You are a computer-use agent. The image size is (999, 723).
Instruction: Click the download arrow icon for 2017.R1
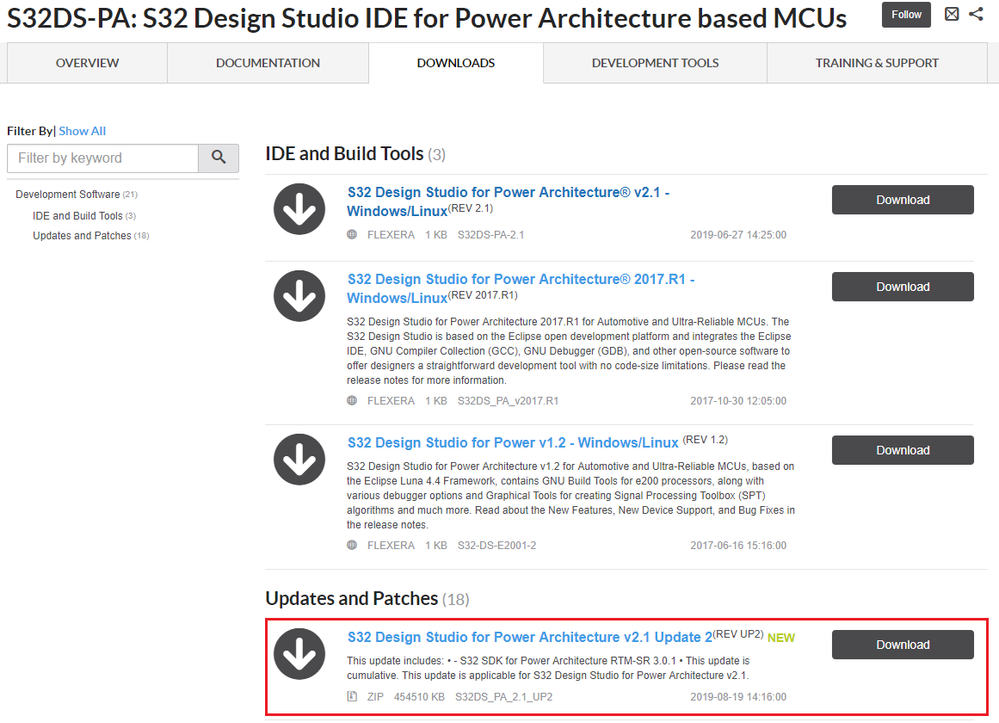pos(299,296)
